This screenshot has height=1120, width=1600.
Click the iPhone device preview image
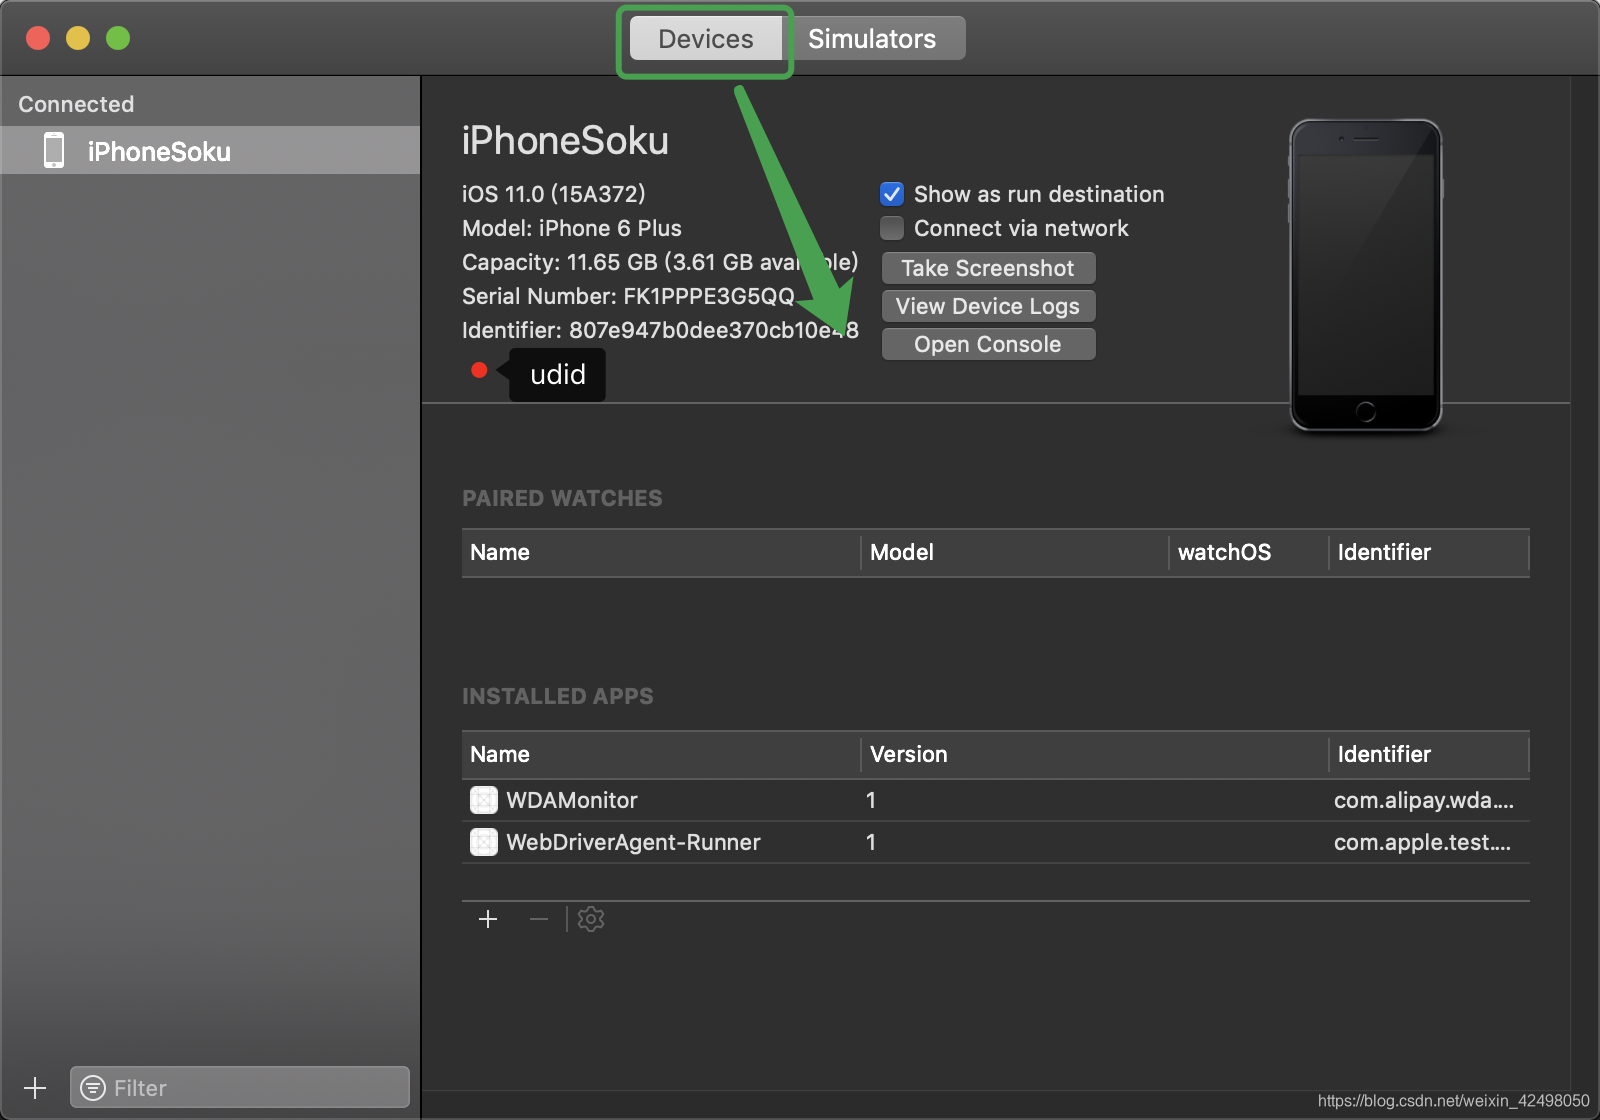point(1366,275)
